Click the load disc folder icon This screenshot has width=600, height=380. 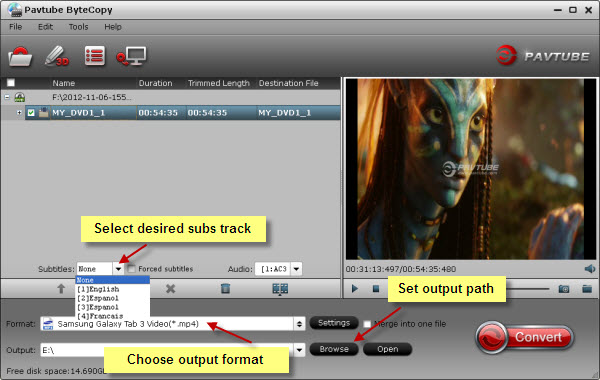pyautogui.click(x=20, y=57)
